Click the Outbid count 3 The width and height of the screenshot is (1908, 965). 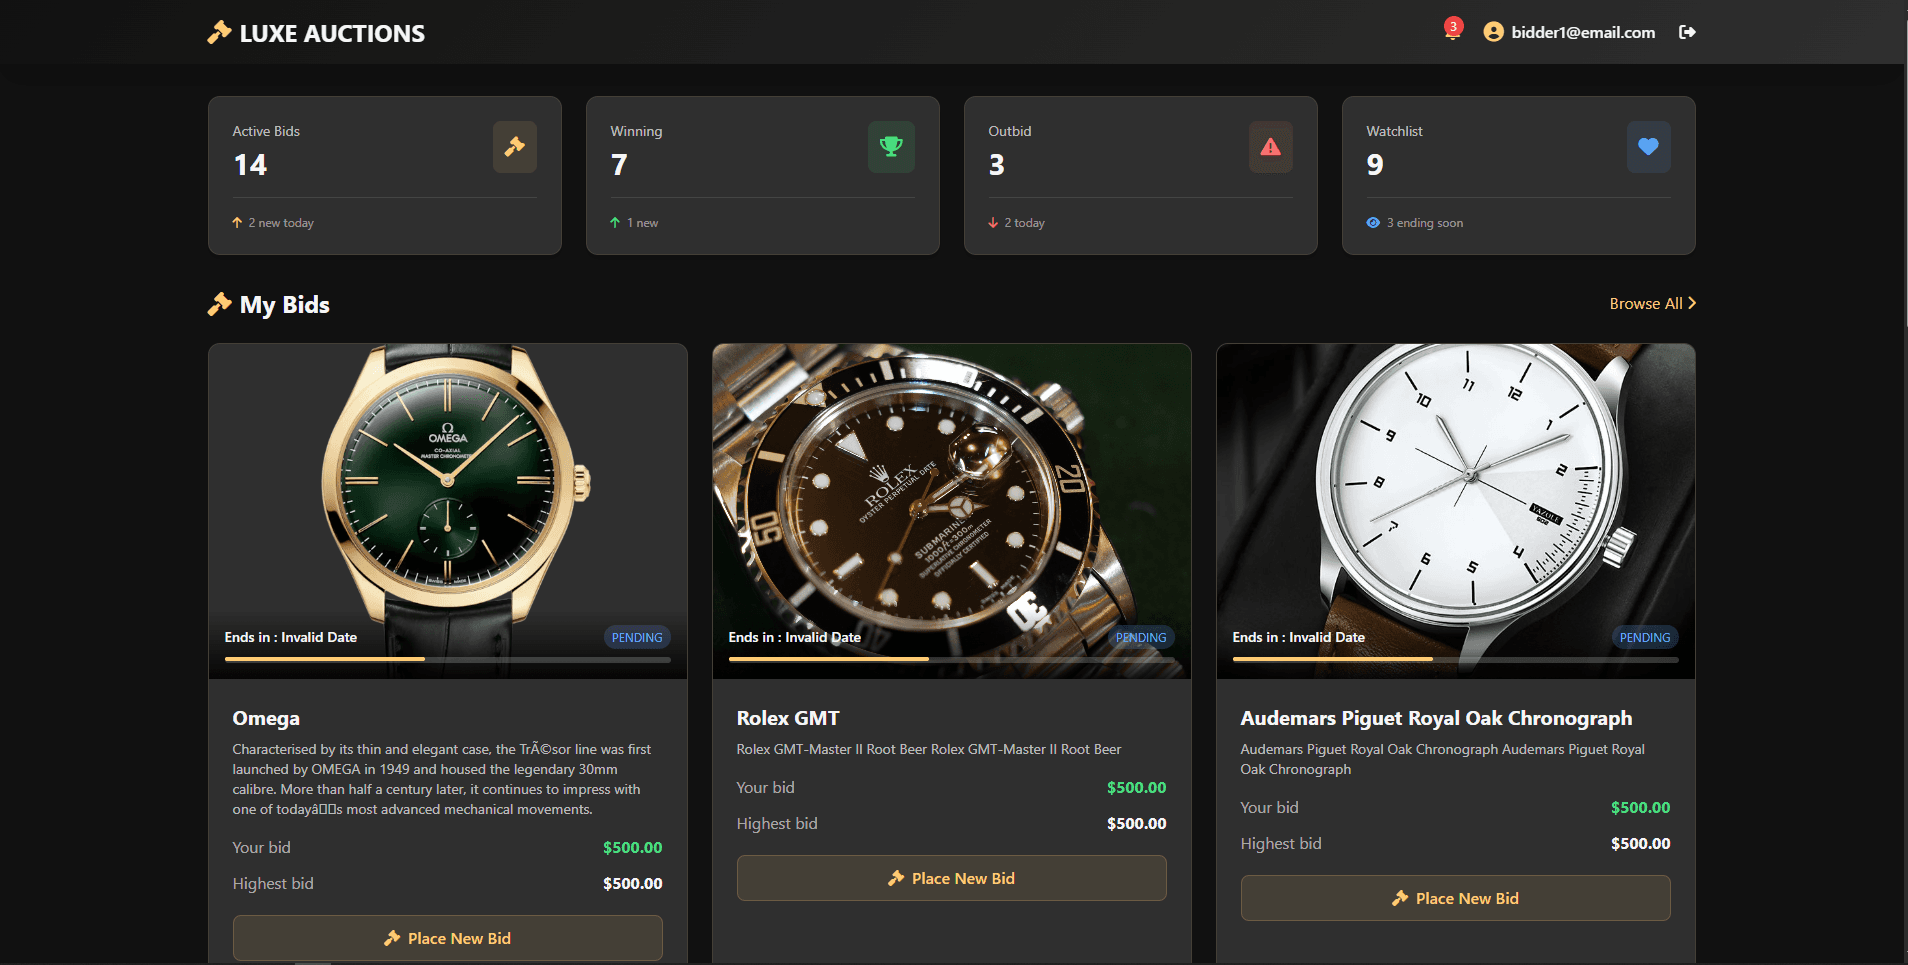(x=997, y=165)
